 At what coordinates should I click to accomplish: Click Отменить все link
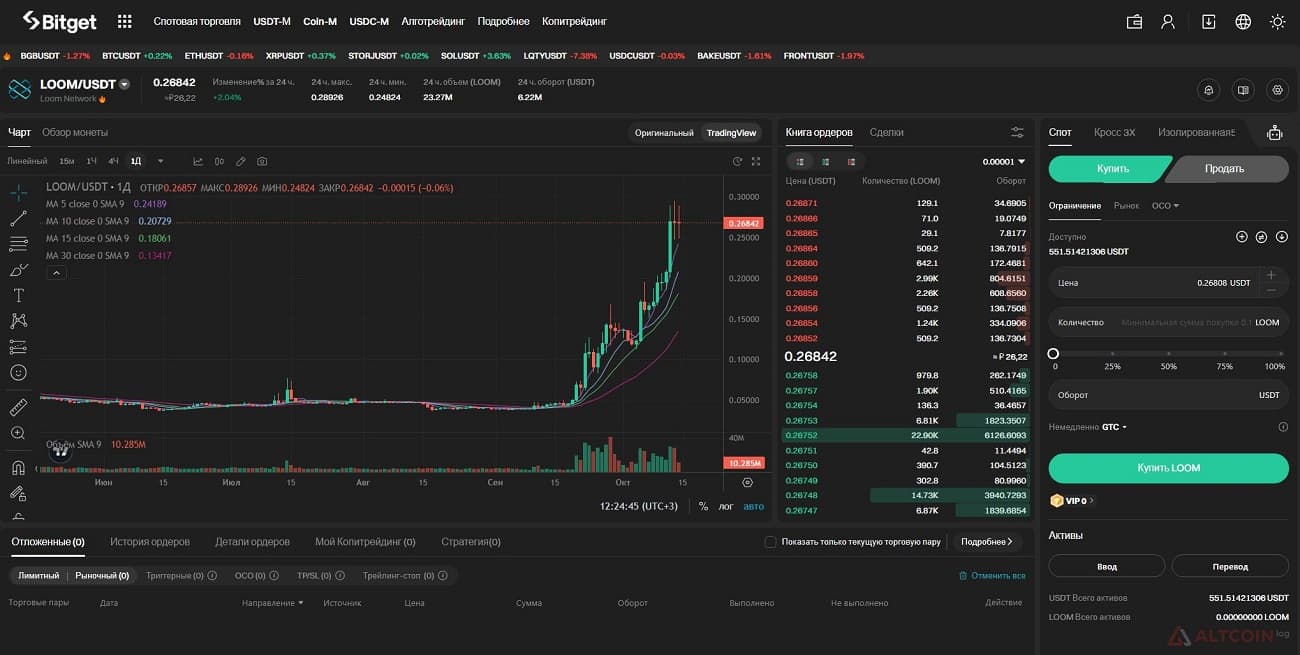click(992, 576)
